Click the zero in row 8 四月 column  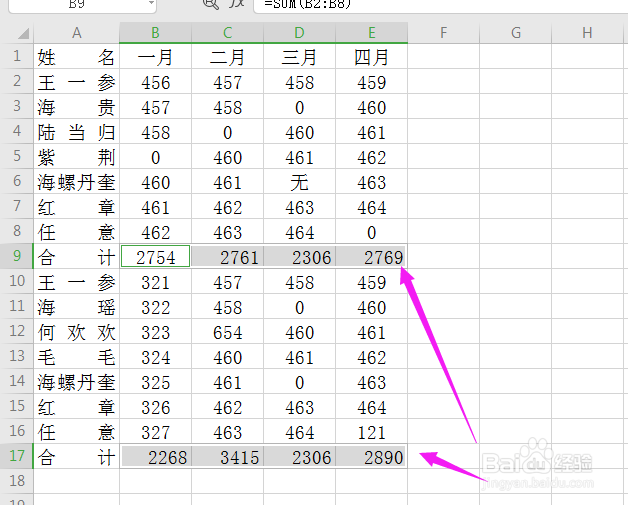tap(372, 231)
